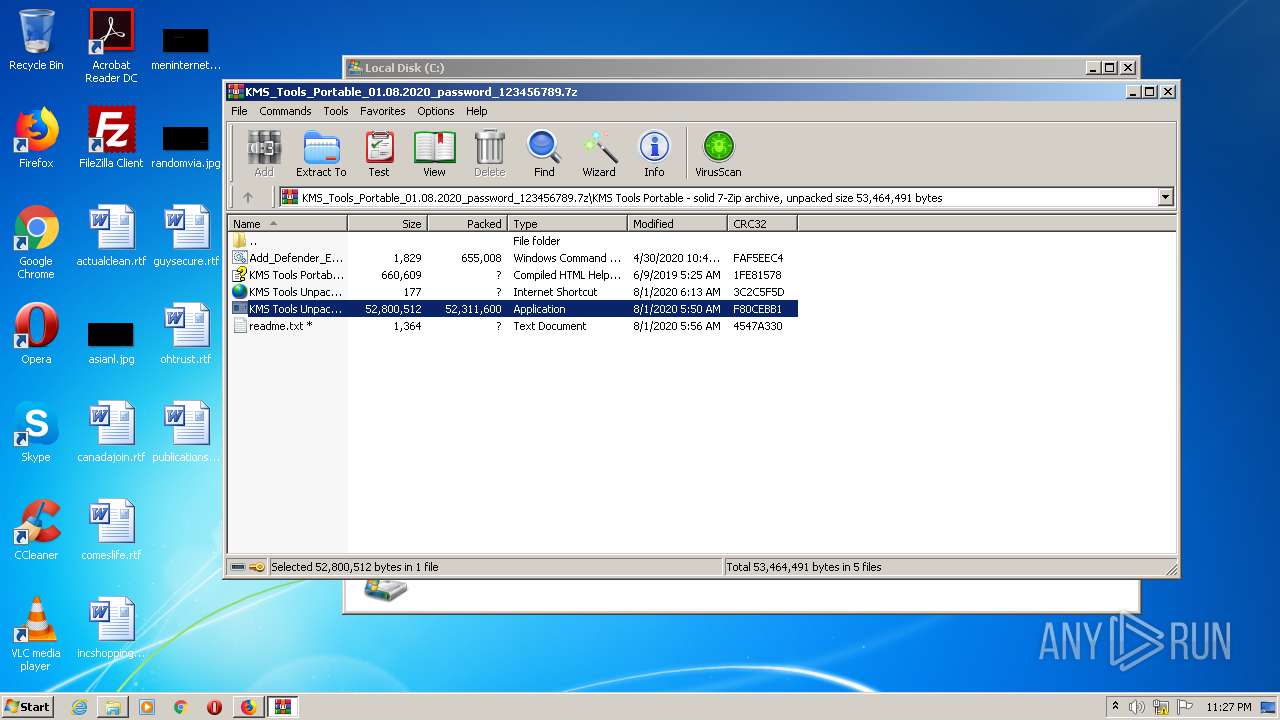
Task: Expand the archive path dropdown
Action: [x=1165, y=198]
